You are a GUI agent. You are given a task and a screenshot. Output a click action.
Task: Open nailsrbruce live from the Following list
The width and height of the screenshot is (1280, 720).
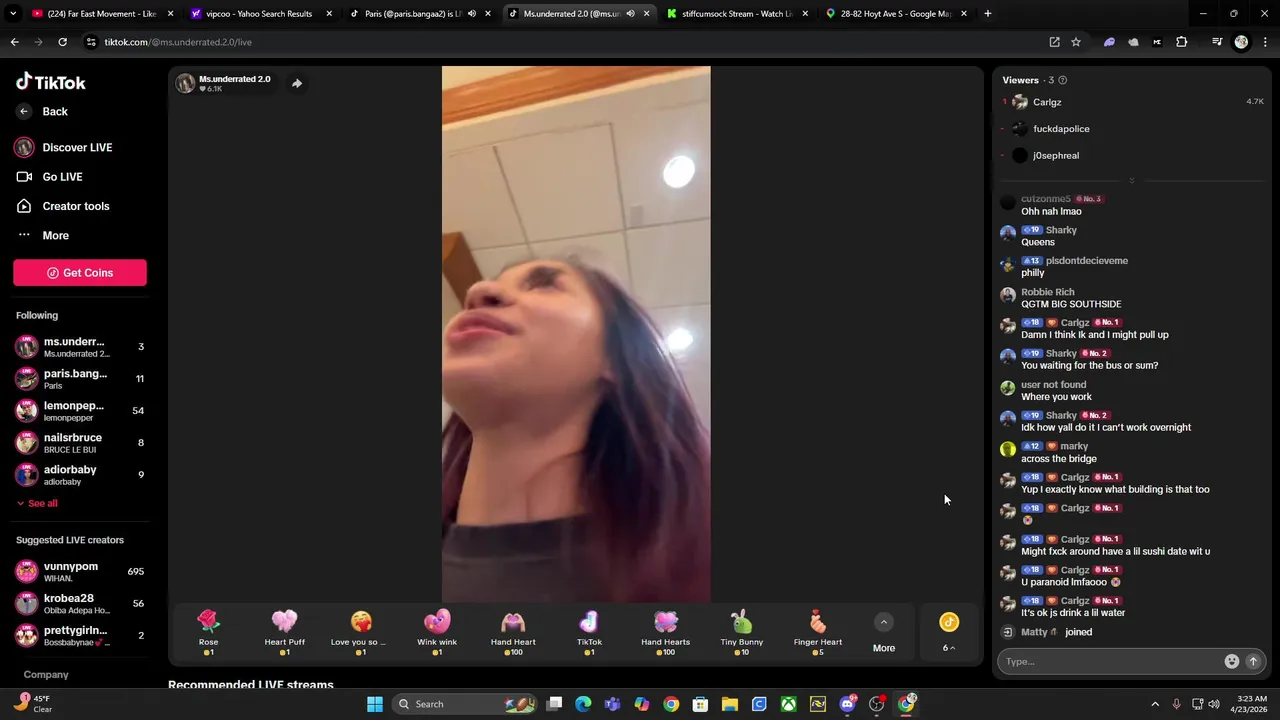point(80,443)
